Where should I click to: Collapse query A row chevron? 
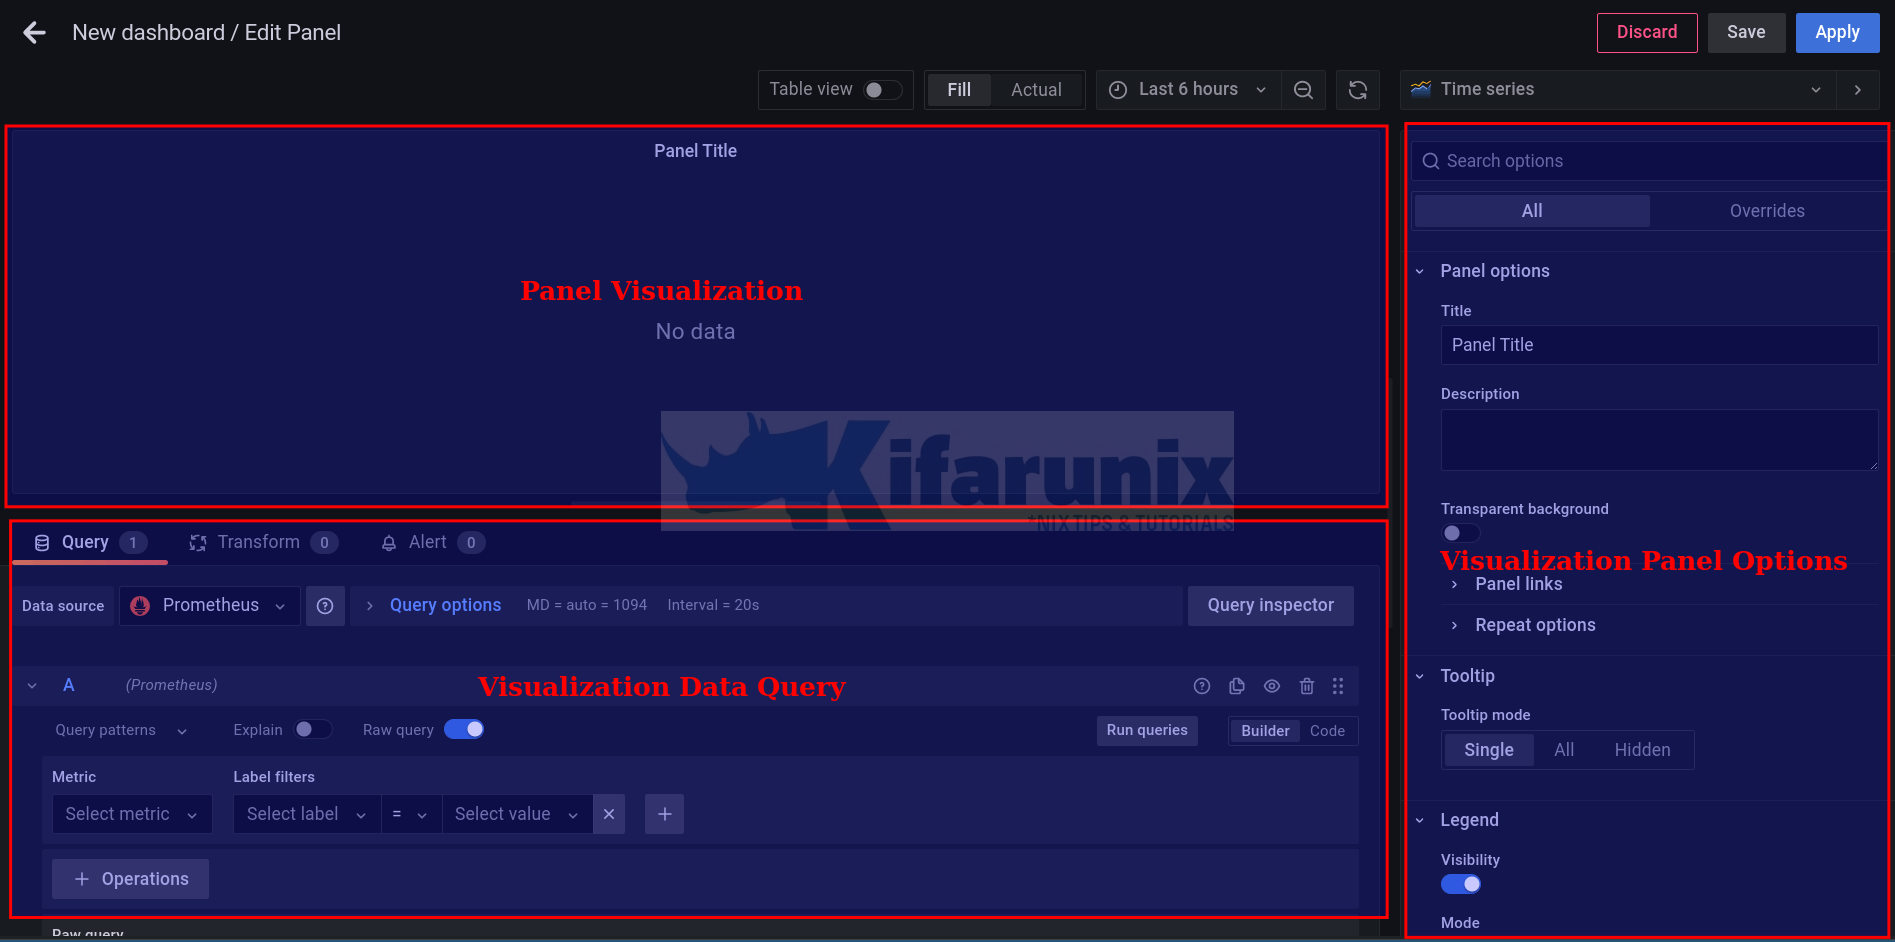click(32, 686)
